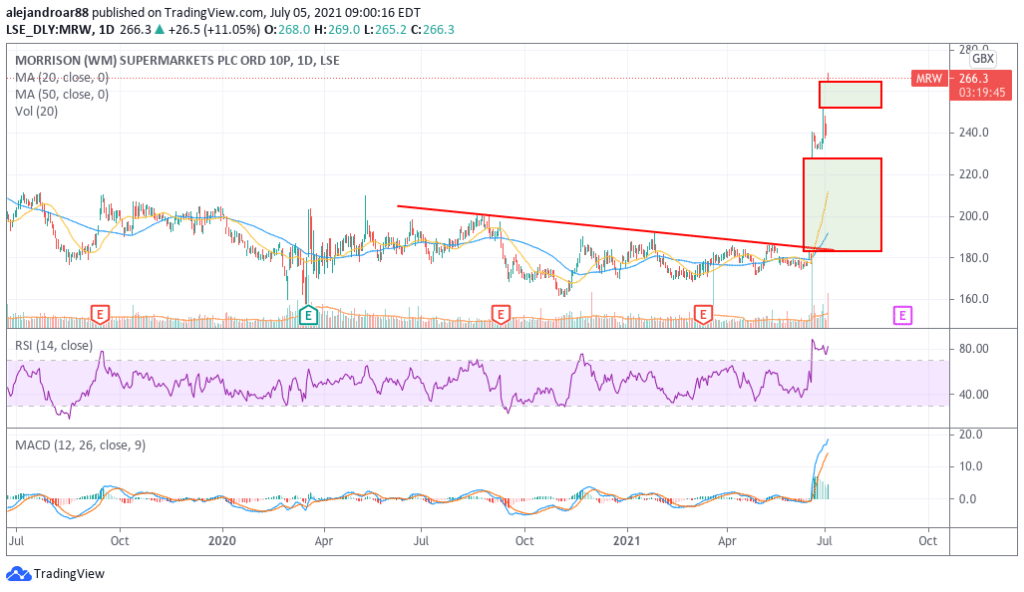Click the red E marker before Apr 2021
The image size is (1024, 592).
(x=703, y=315)
